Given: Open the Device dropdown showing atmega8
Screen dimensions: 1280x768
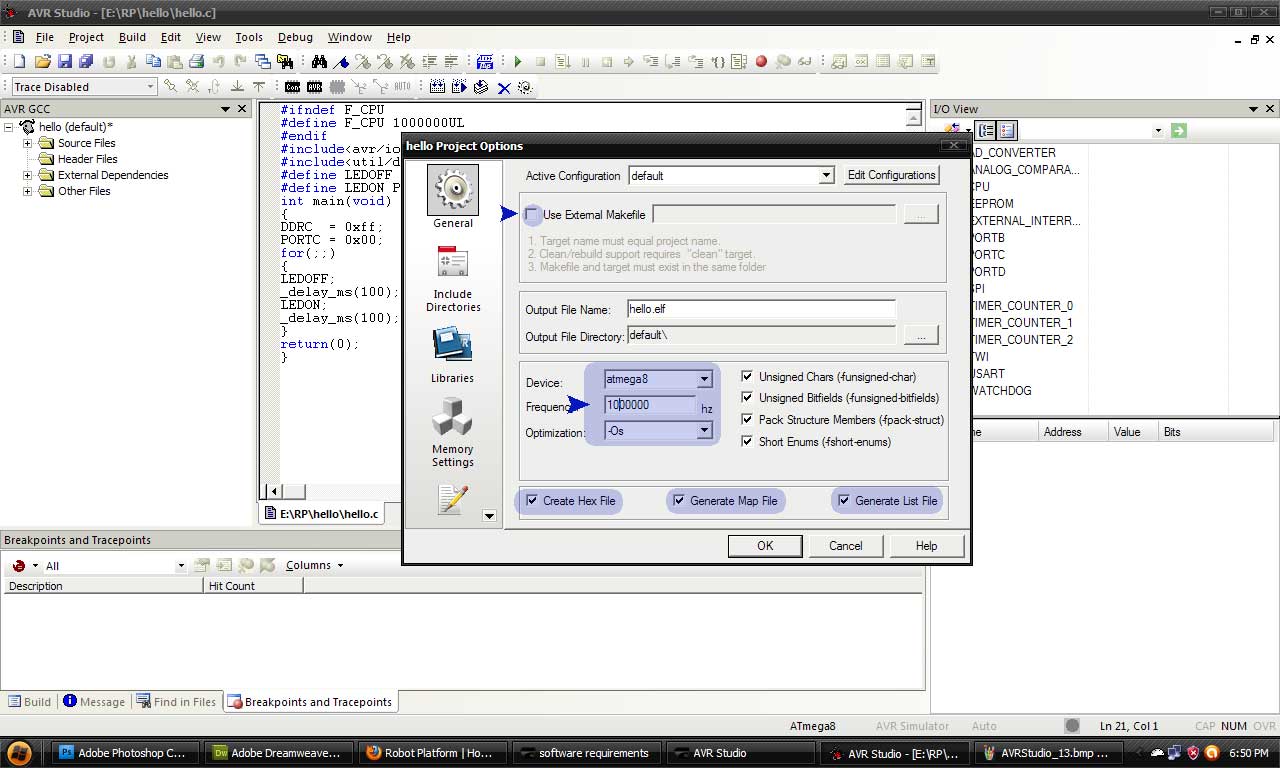Looking at the screenshot, I should (x=704, y=380).
